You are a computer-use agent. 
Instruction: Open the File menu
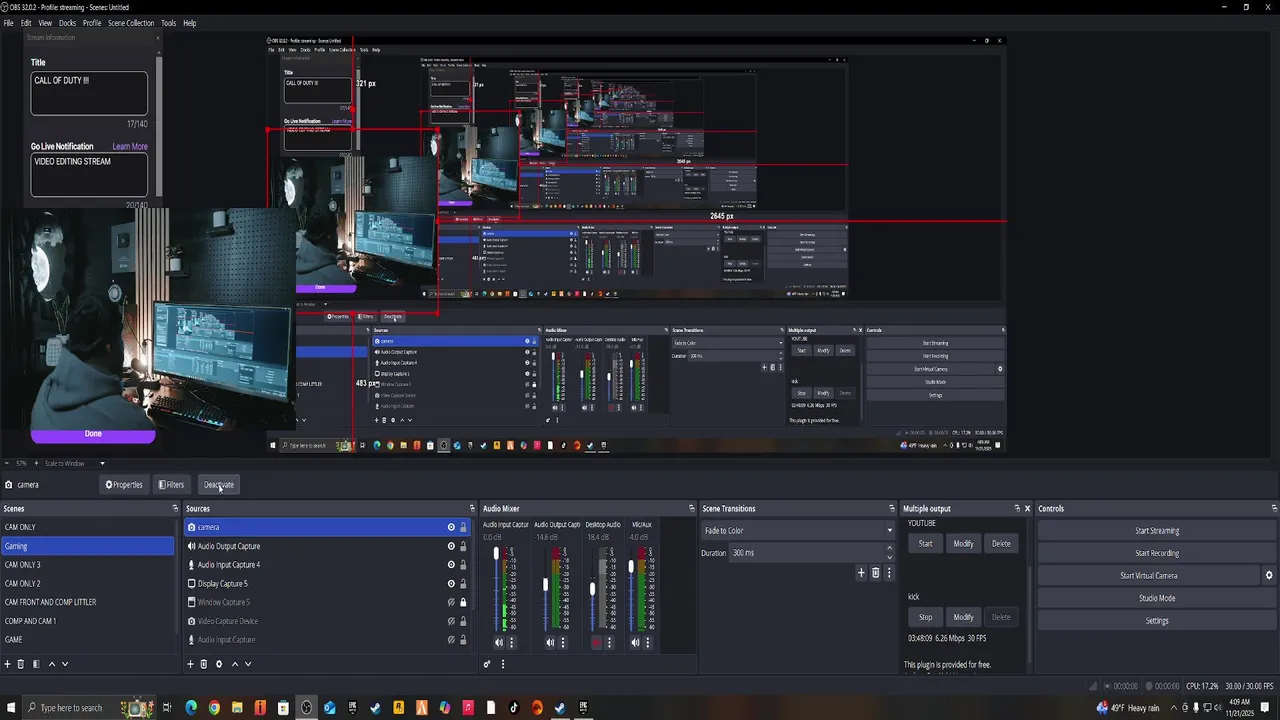click(8, 23)
